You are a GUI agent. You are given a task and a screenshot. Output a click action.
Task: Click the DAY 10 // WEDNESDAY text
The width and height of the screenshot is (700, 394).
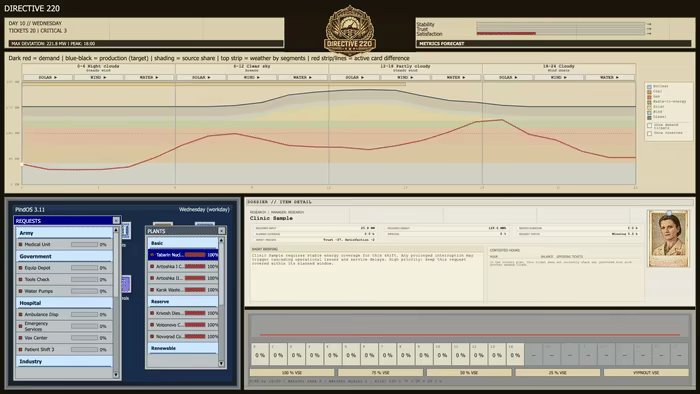35,23
